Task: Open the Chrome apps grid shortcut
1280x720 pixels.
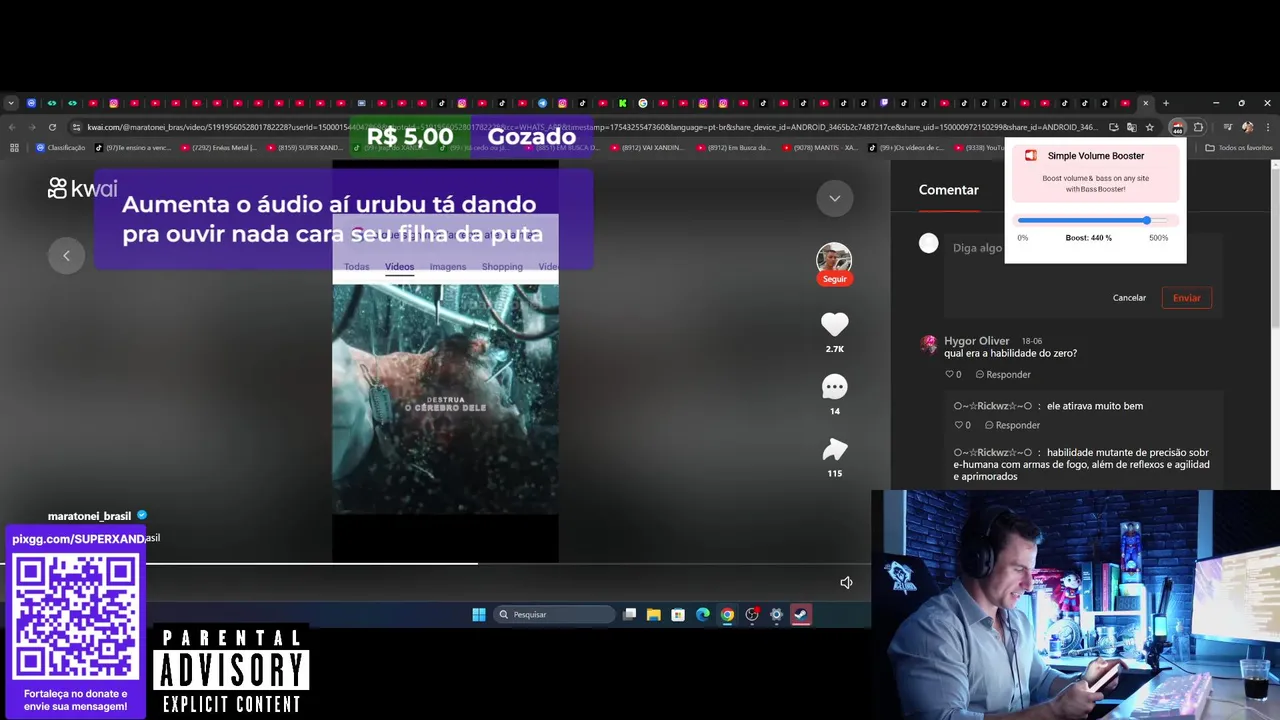Action: tap(14, 148)
